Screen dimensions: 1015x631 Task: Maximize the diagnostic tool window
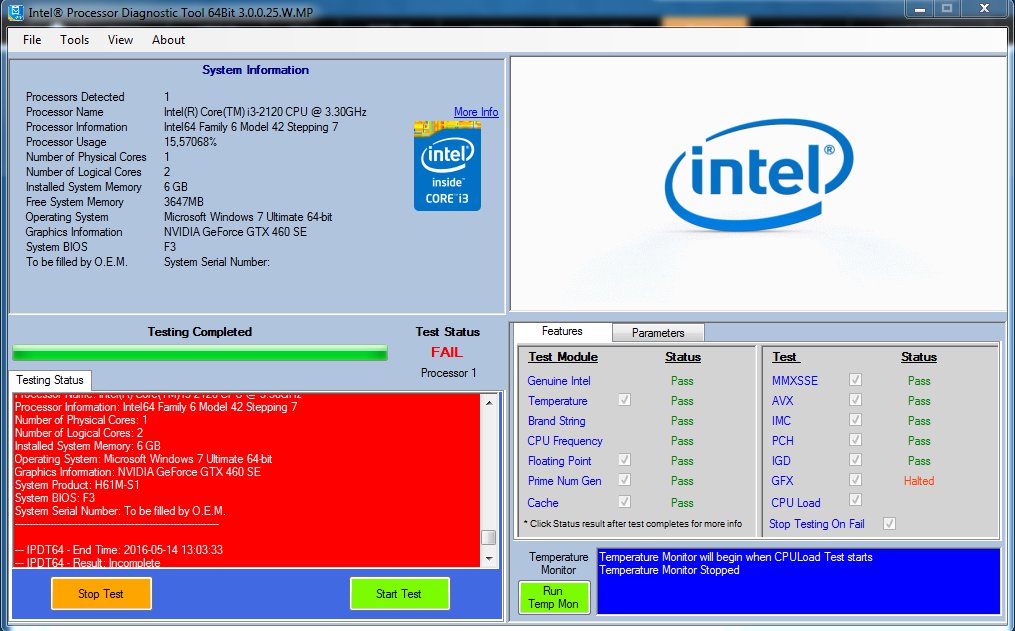pos(947,8)
